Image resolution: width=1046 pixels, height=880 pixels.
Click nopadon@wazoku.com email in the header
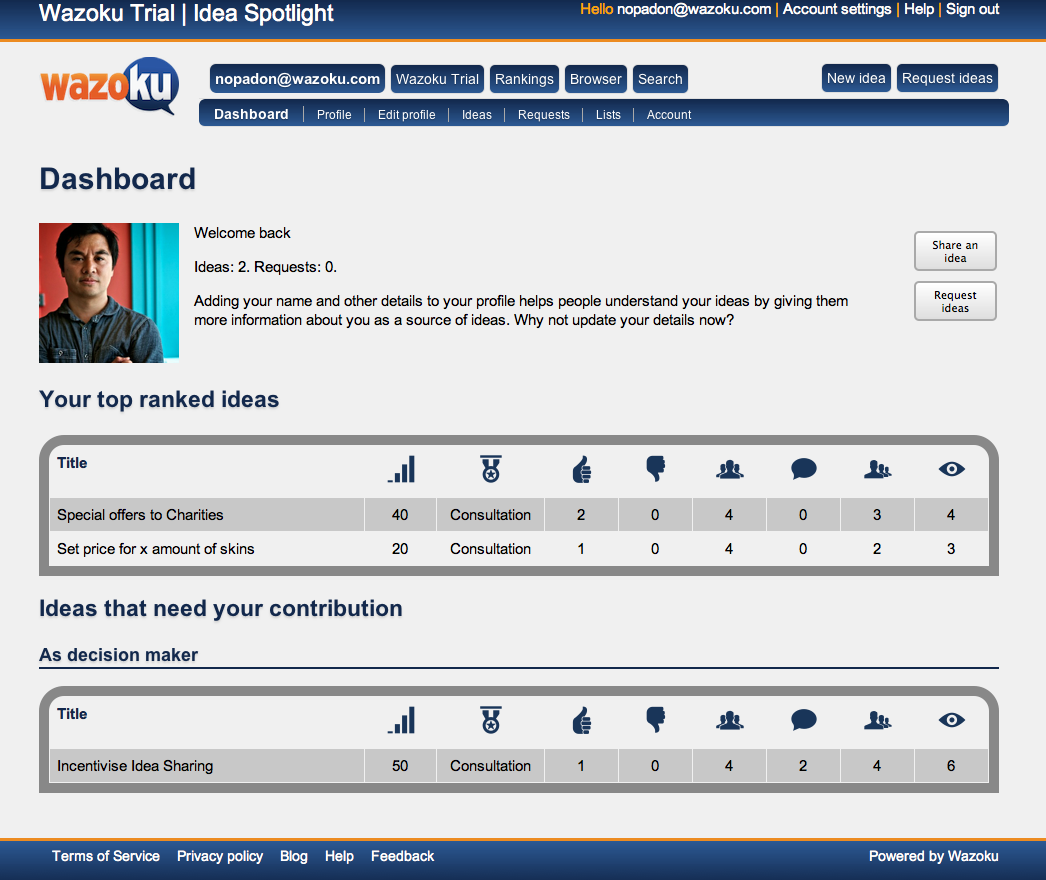point(694,9)
